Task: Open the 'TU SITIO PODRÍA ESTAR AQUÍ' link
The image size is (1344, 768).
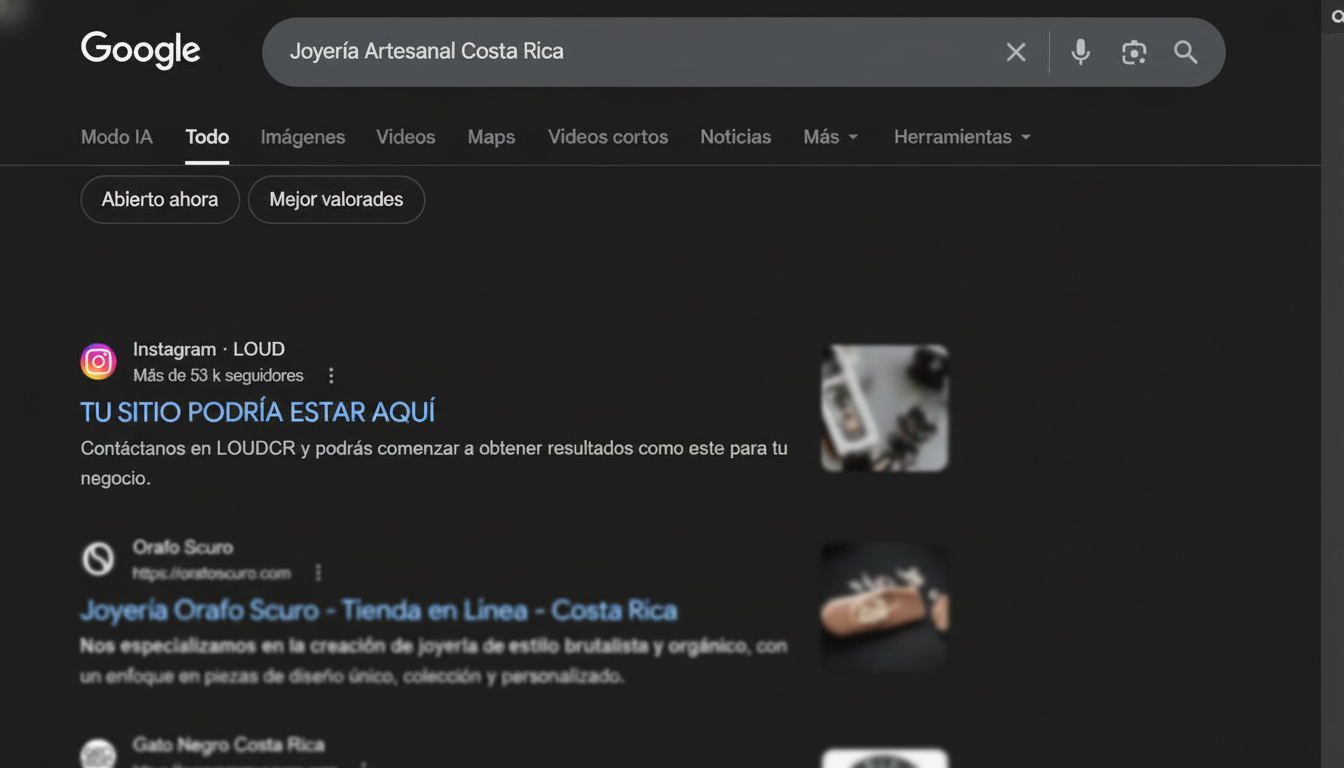Action: coord(258,411)
